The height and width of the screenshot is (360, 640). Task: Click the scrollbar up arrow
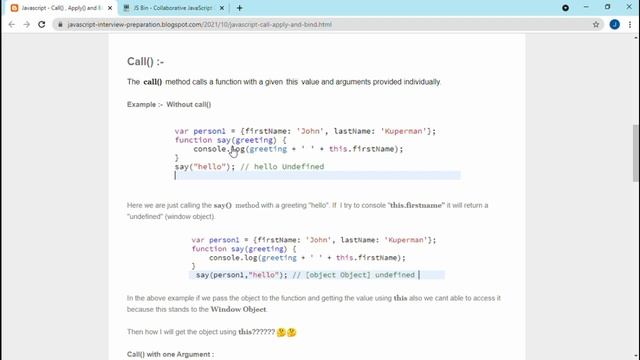[636, 38]
